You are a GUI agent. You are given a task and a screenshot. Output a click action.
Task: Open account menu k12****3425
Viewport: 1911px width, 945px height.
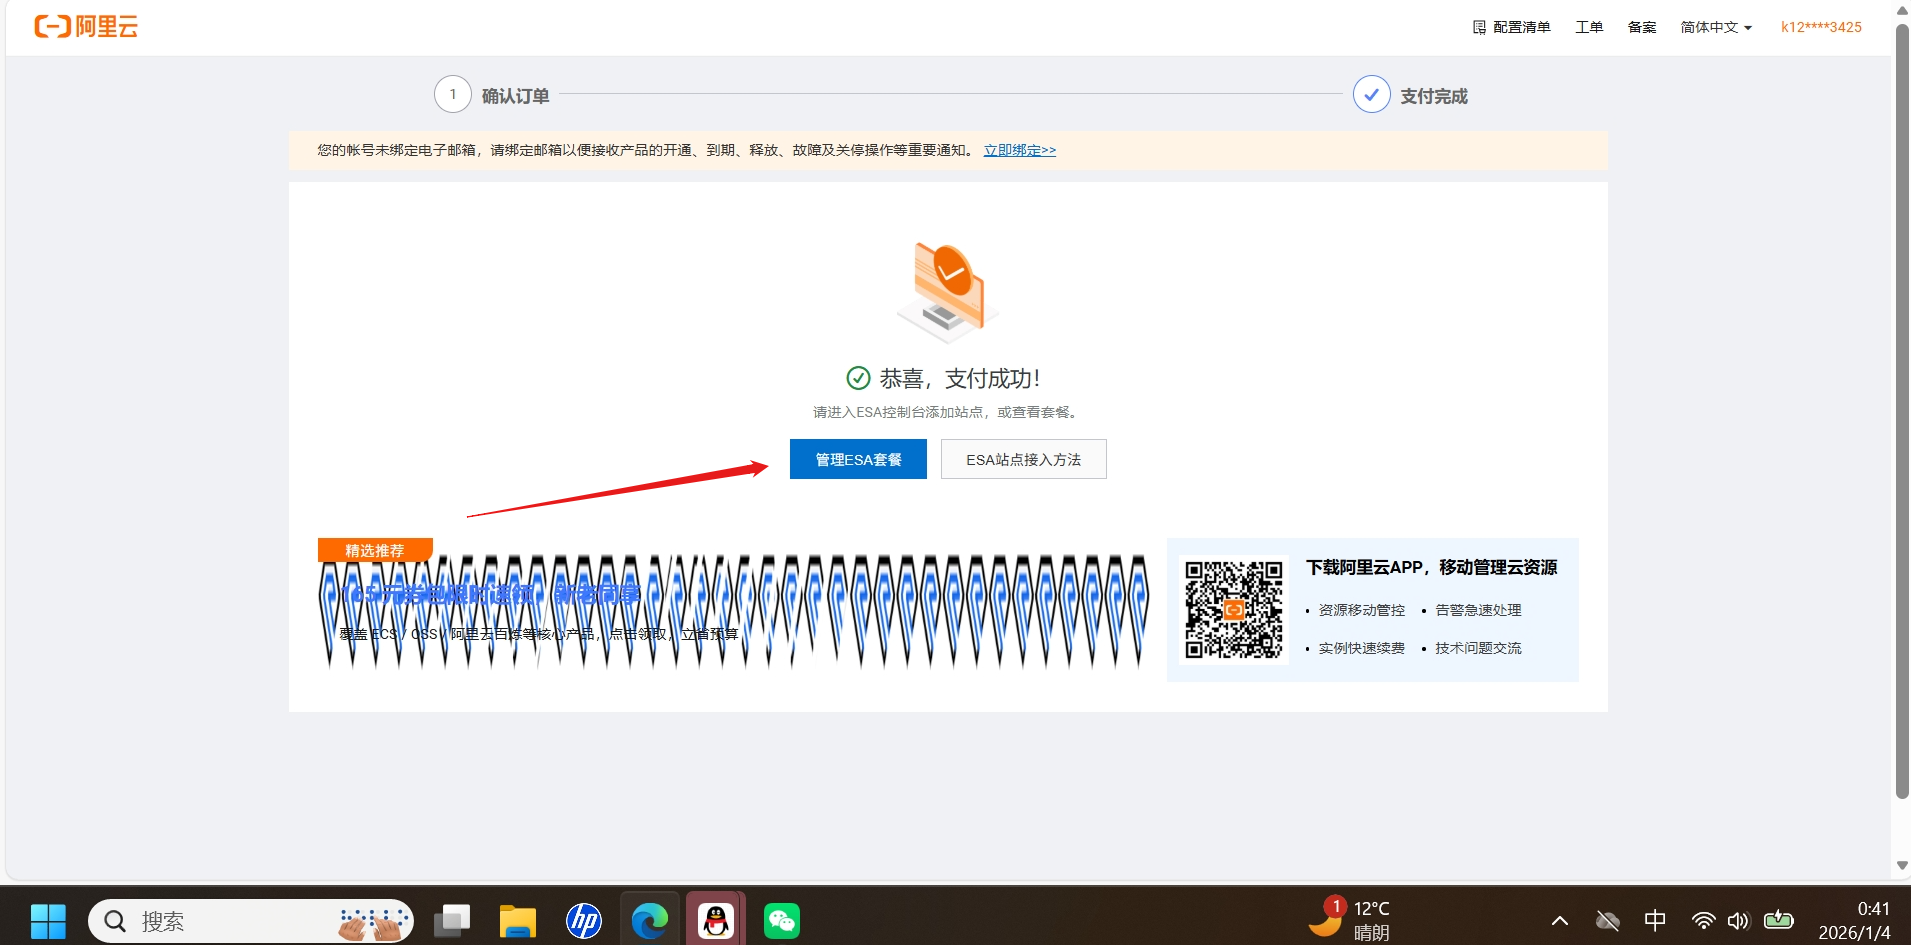click(1820, 27)
